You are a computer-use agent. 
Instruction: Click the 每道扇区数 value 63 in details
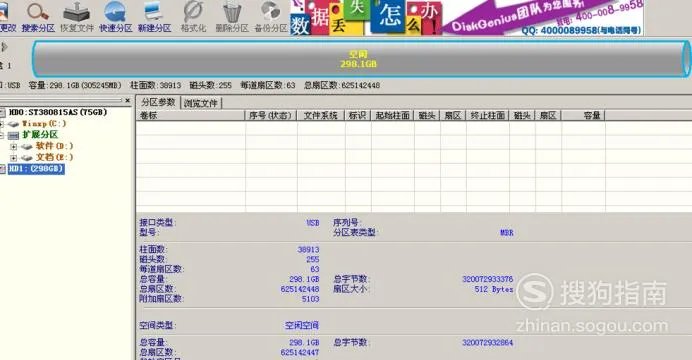tap(315, 269)
